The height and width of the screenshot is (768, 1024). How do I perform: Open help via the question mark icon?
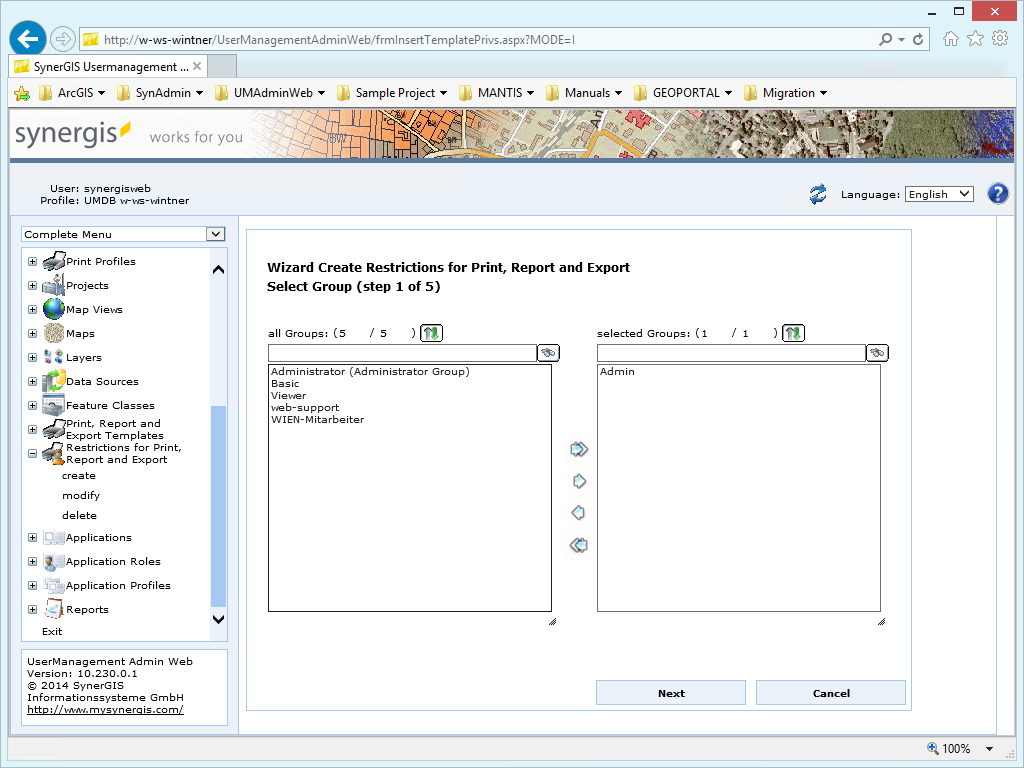point(998,193)
